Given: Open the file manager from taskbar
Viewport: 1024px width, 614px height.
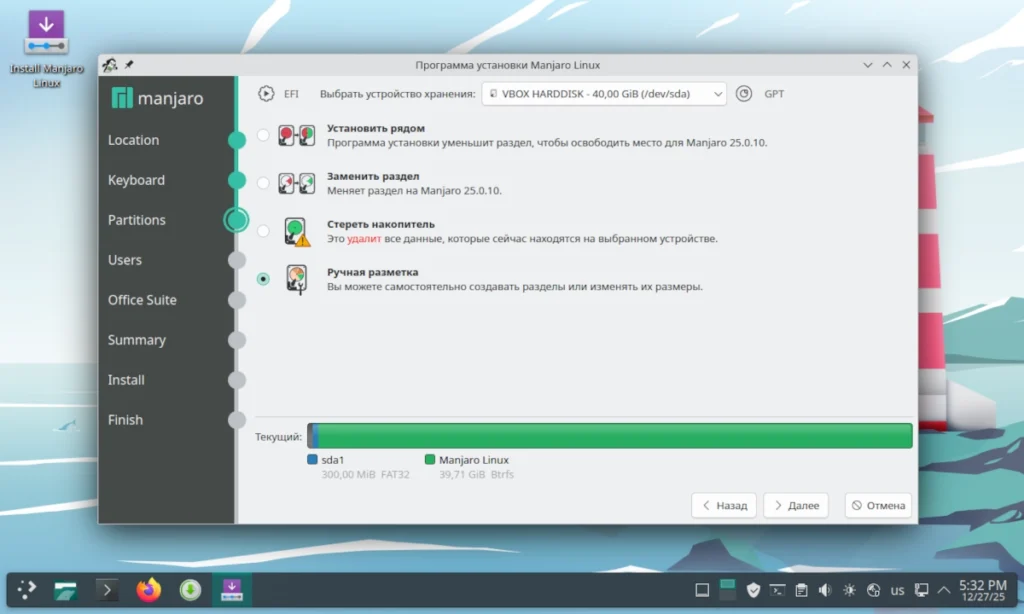Looking at the screenshot, I should coord(65,590).
